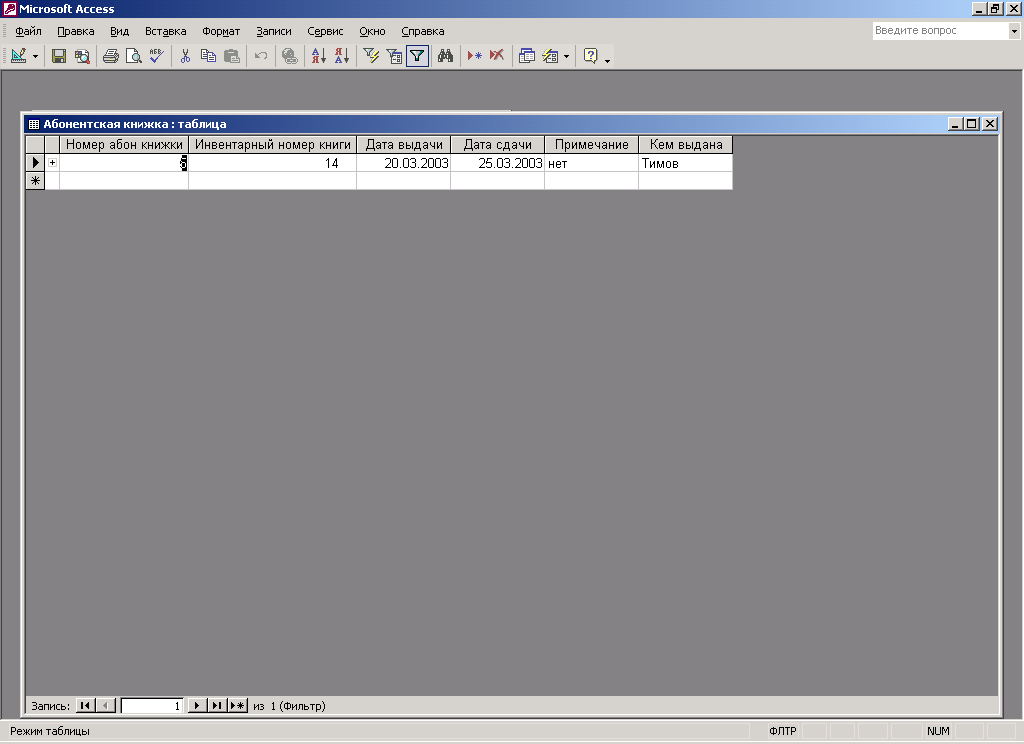Cut selection with scissors icon
The height and width of the screenshot is (744, 1024).
tap(185, 56)
